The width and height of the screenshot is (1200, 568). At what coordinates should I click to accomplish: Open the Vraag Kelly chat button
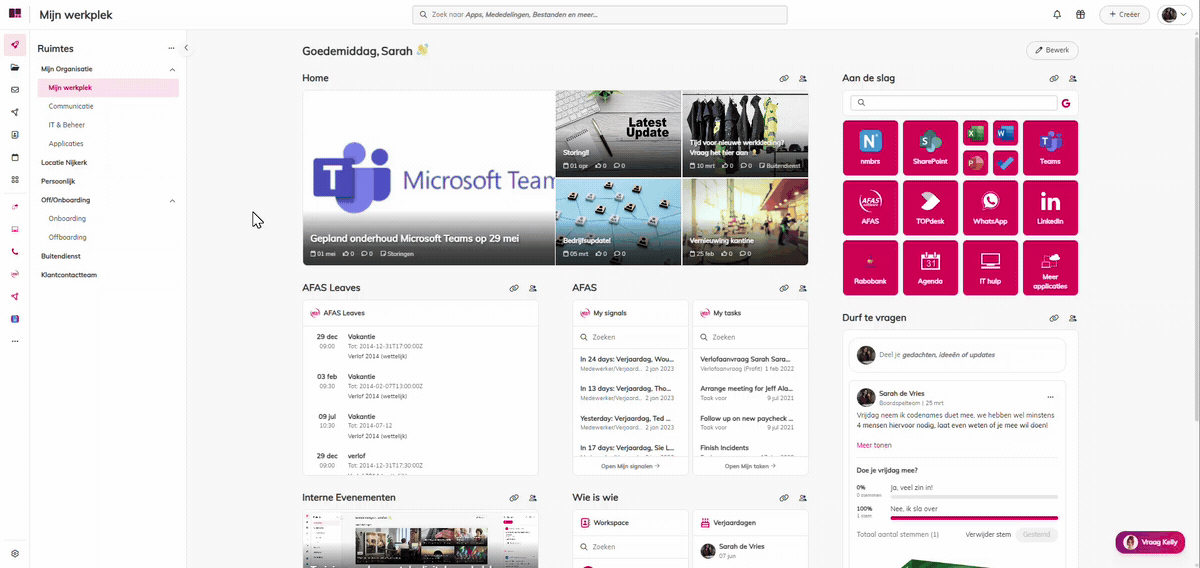pos(1150,541)
